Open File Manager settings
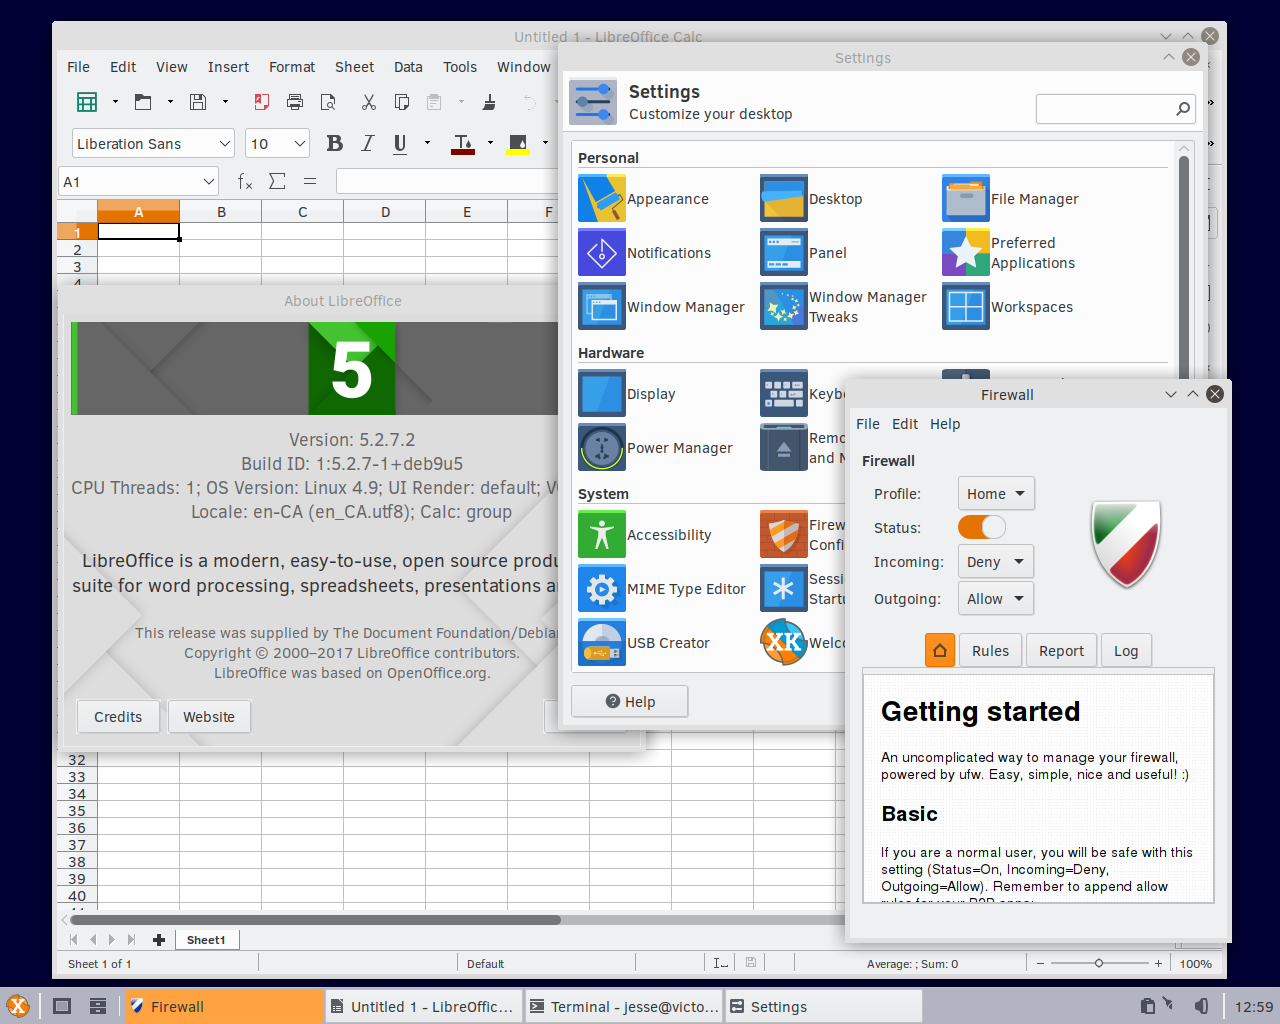The width and height of the screenshot is (1280, 1024). click(1010, 199)
